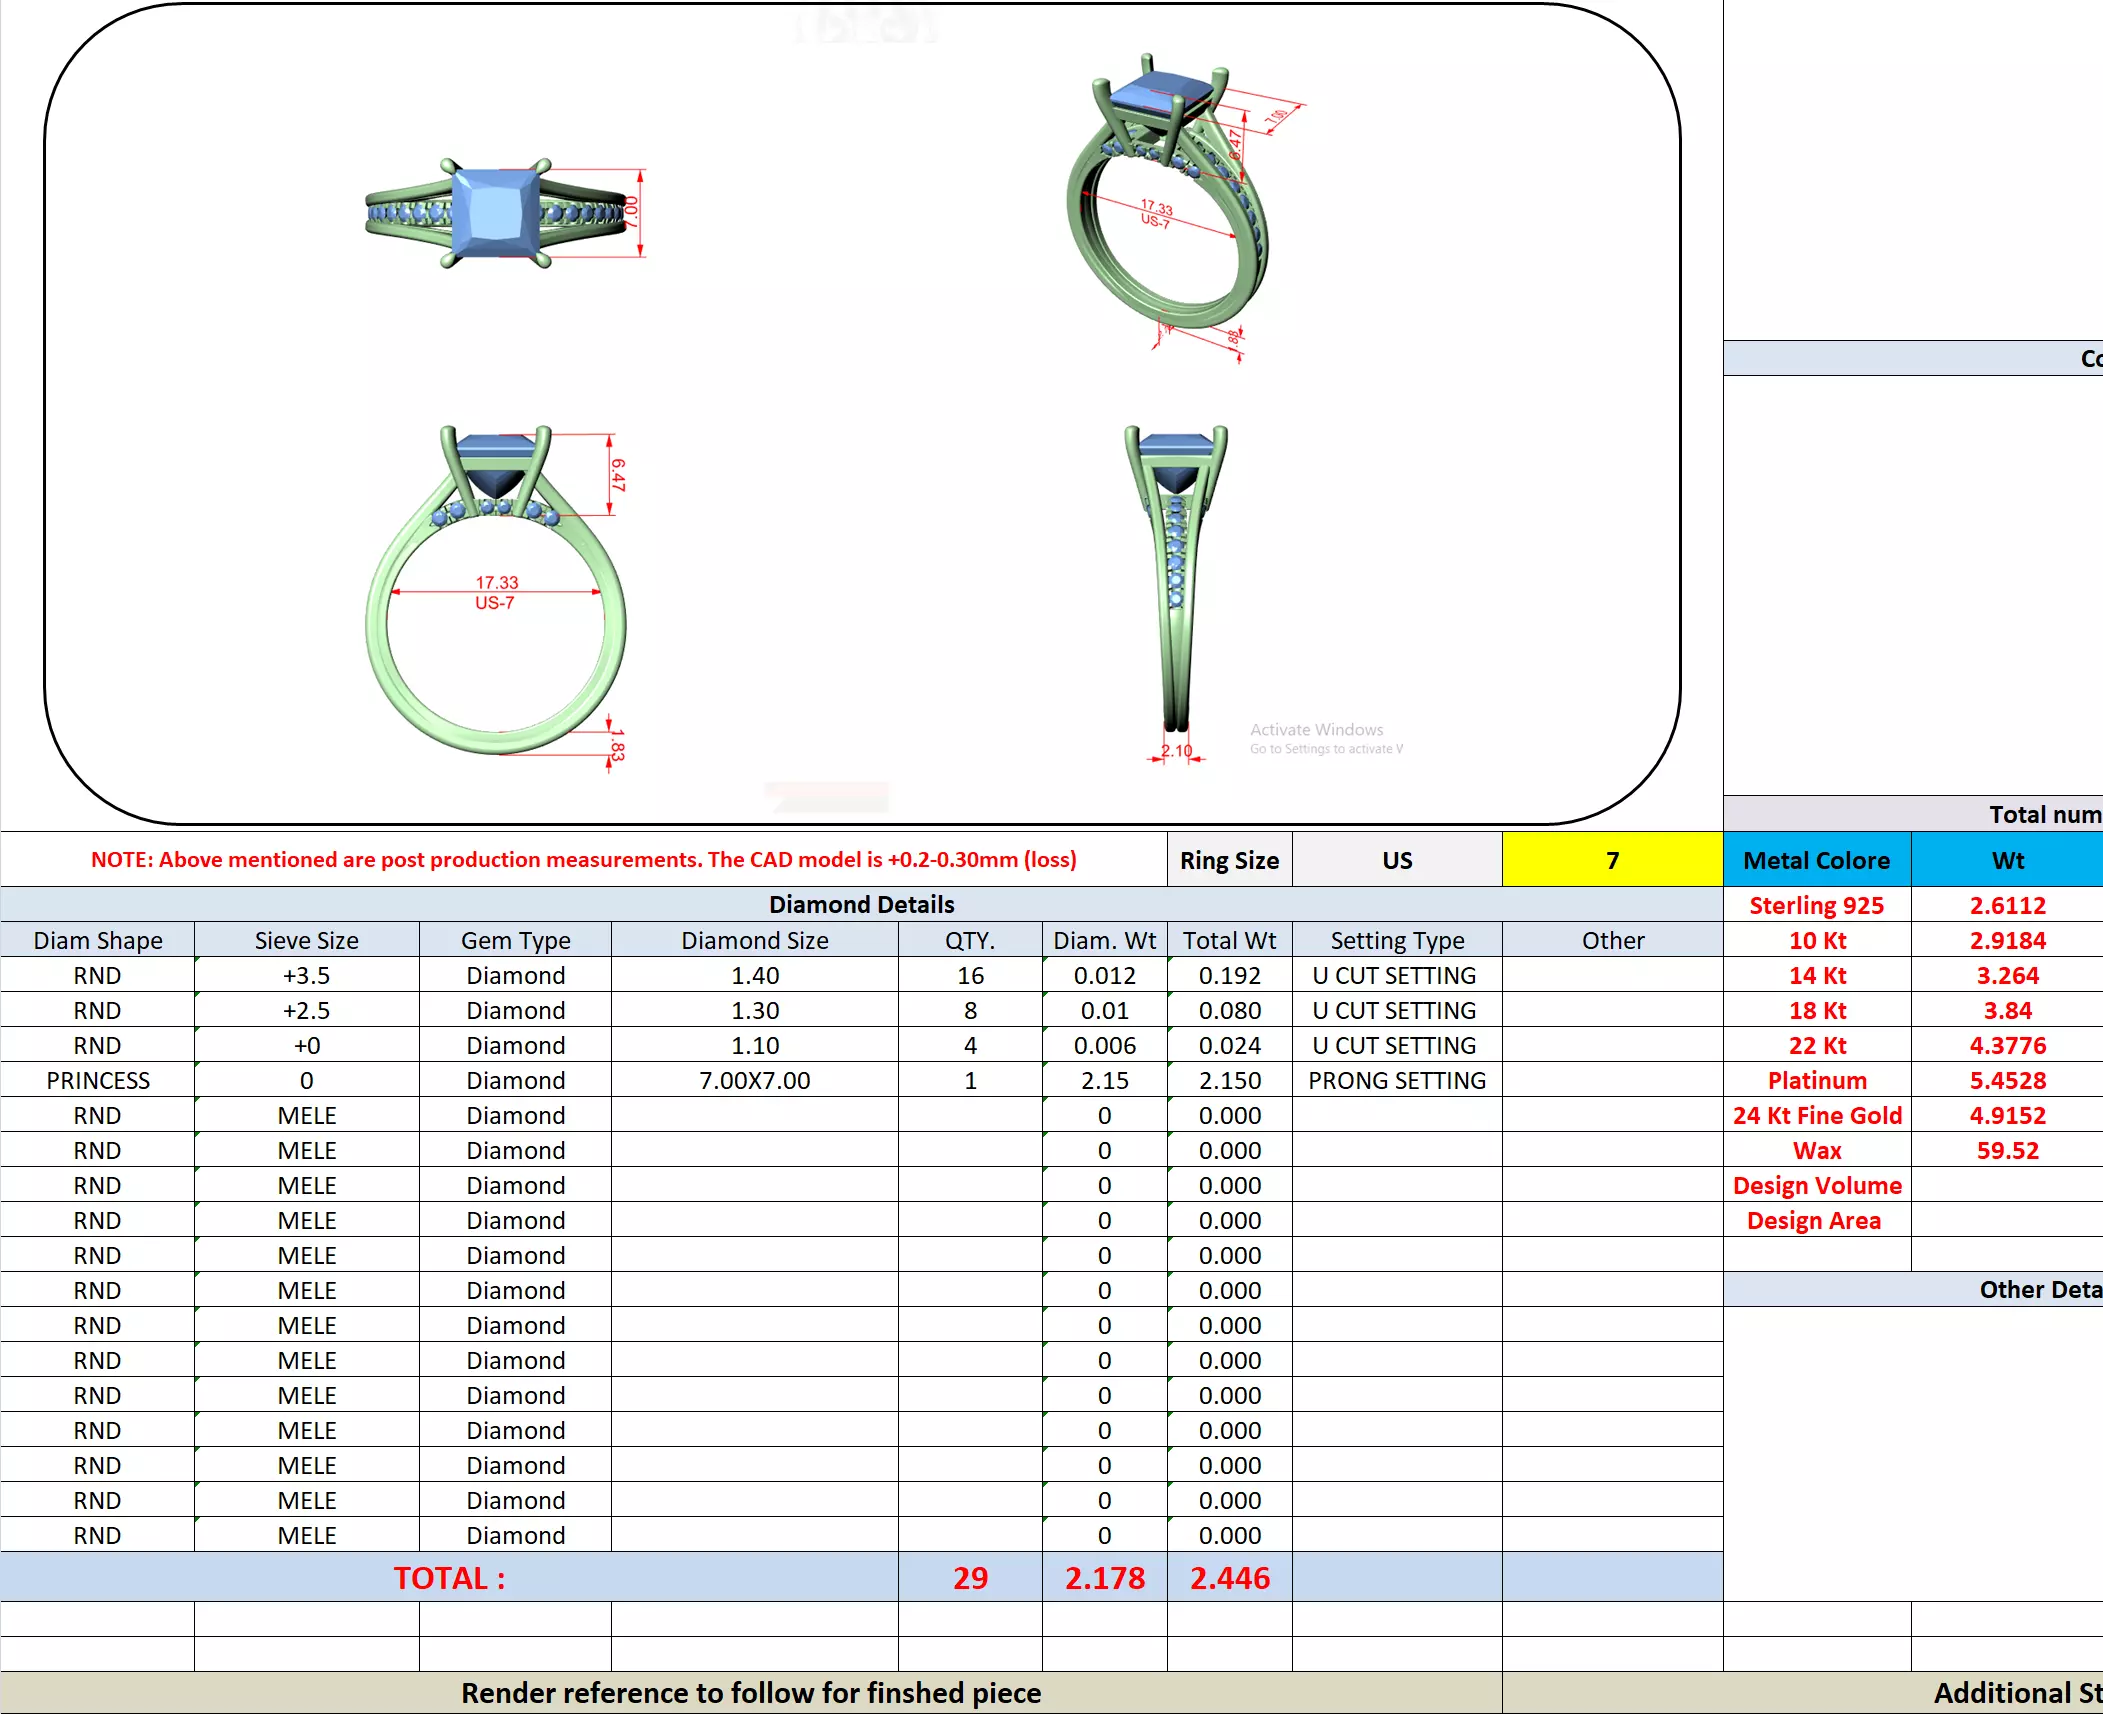Click the Sieve Size column header
The width and height of the screenshot is (2103, 1714).
pyautogui.click(x=306, y=940)
